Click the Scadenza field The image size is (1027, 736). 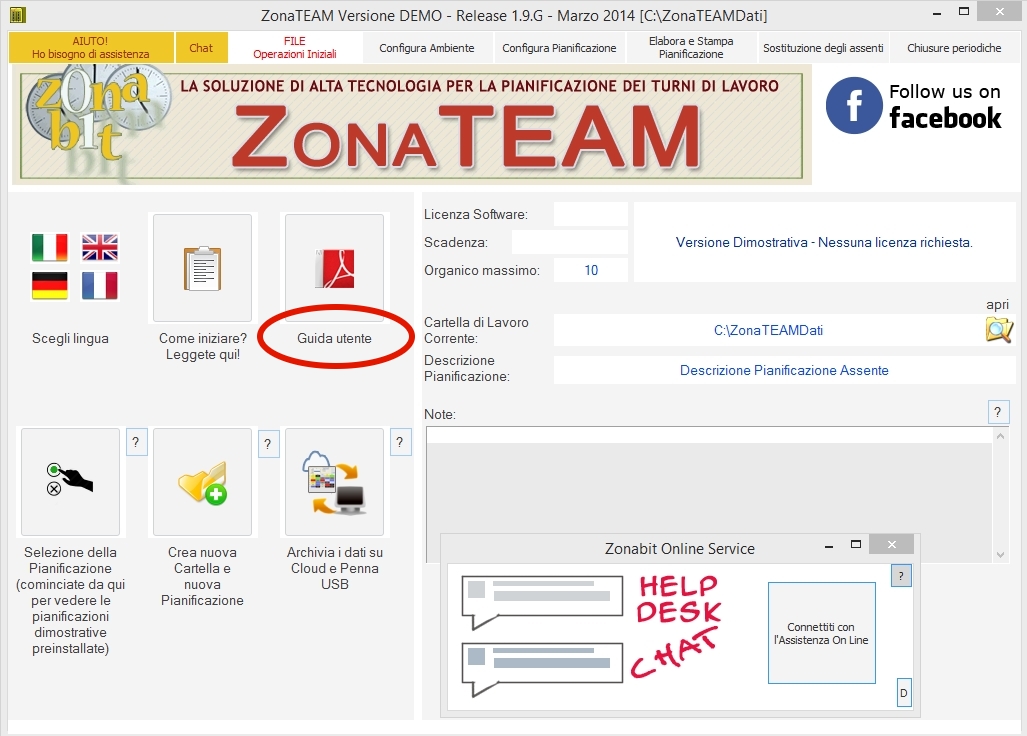(570, 242)
